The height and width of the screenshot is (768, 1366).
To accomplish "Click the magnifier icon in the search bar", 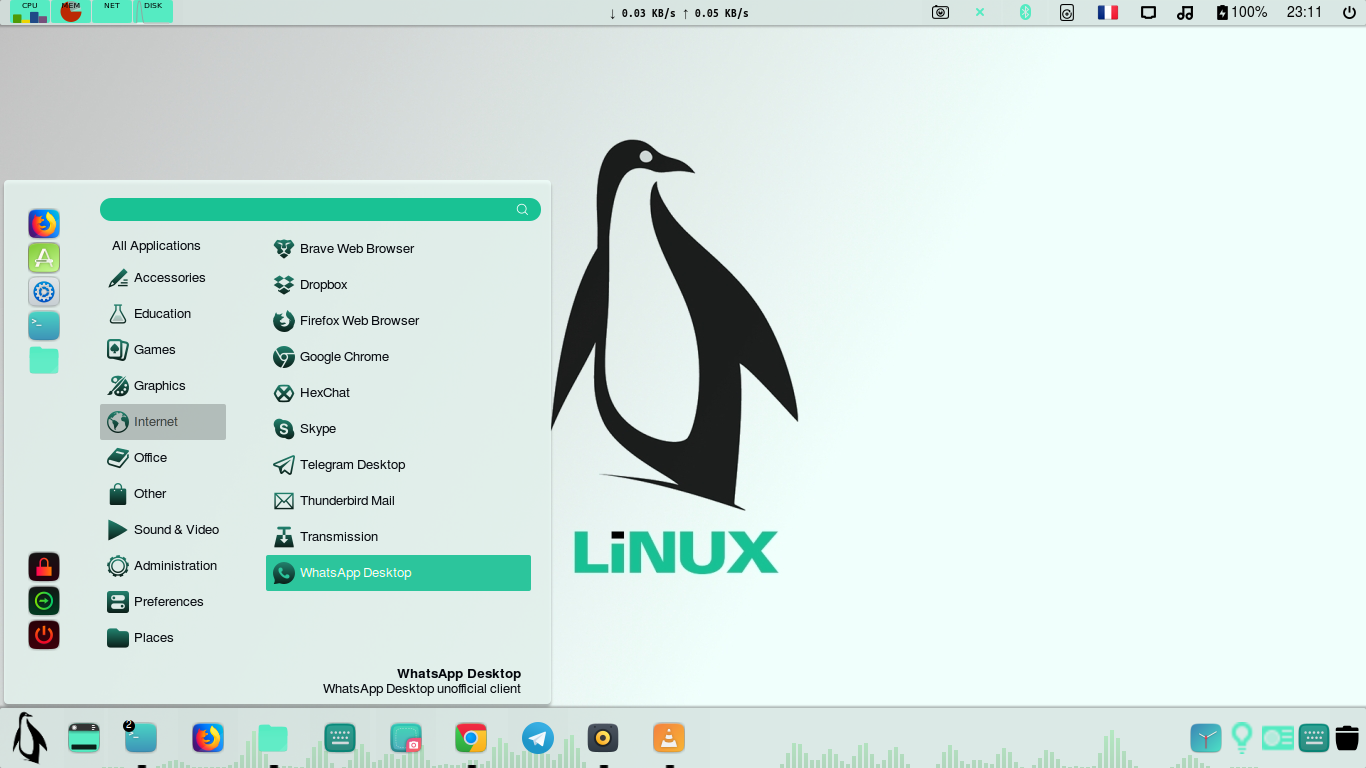I will point(522,209).
